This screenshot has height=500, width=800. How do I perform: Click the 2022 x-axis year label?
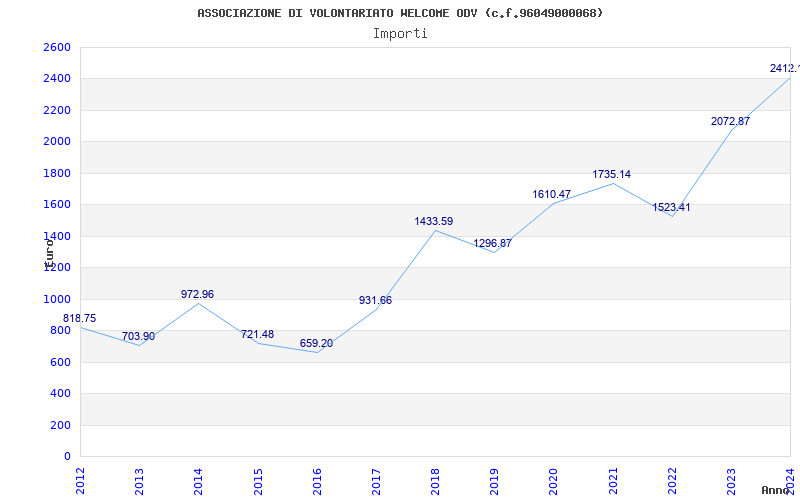click(x=672, y=481)
